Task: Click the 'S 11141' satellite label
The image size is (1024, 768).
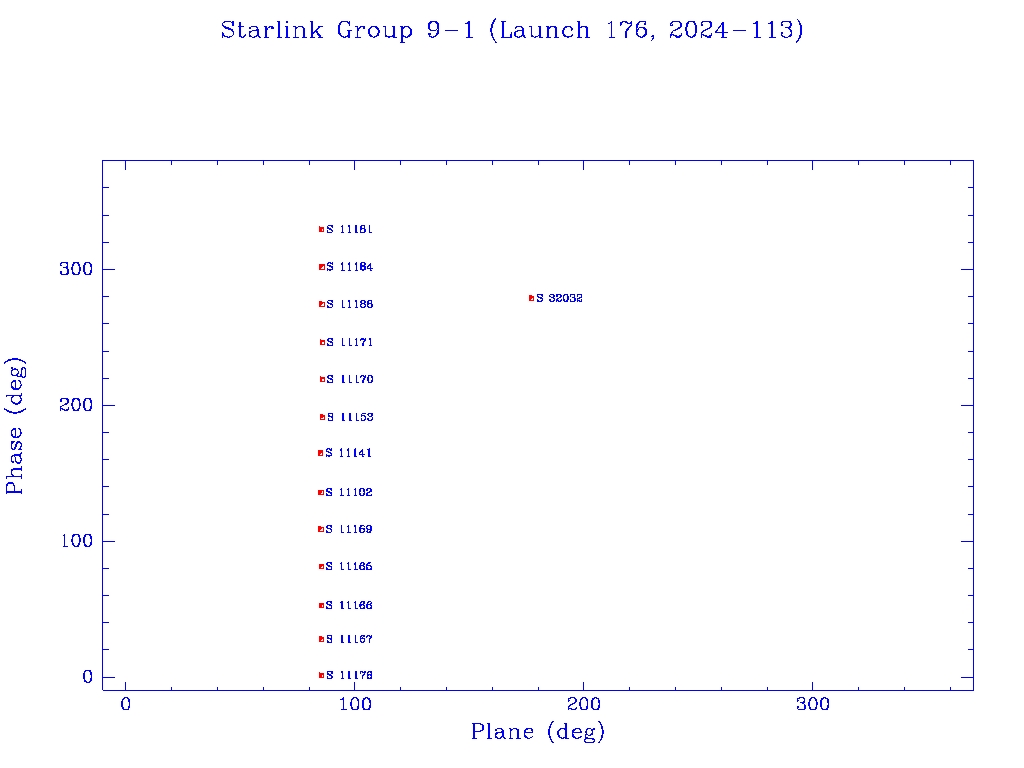Action: (x=349, y=453)
